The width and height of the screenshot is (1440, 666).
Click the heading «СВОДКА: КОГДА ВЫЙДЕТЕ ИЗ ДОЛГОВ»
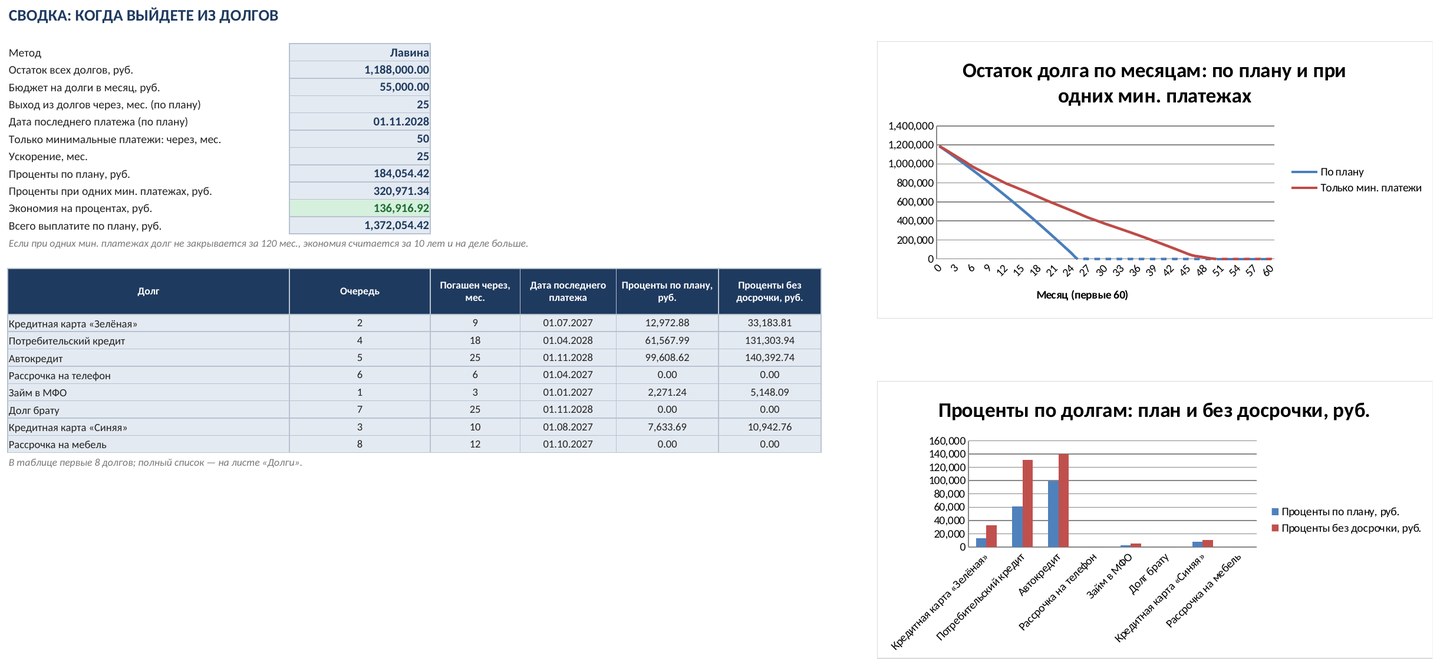(143, 16)
